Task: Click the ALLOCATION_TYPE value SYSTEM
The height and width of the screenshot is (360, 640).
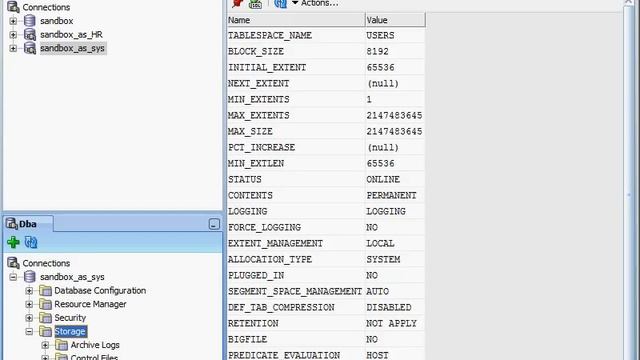Action: [x=395, y=259]
